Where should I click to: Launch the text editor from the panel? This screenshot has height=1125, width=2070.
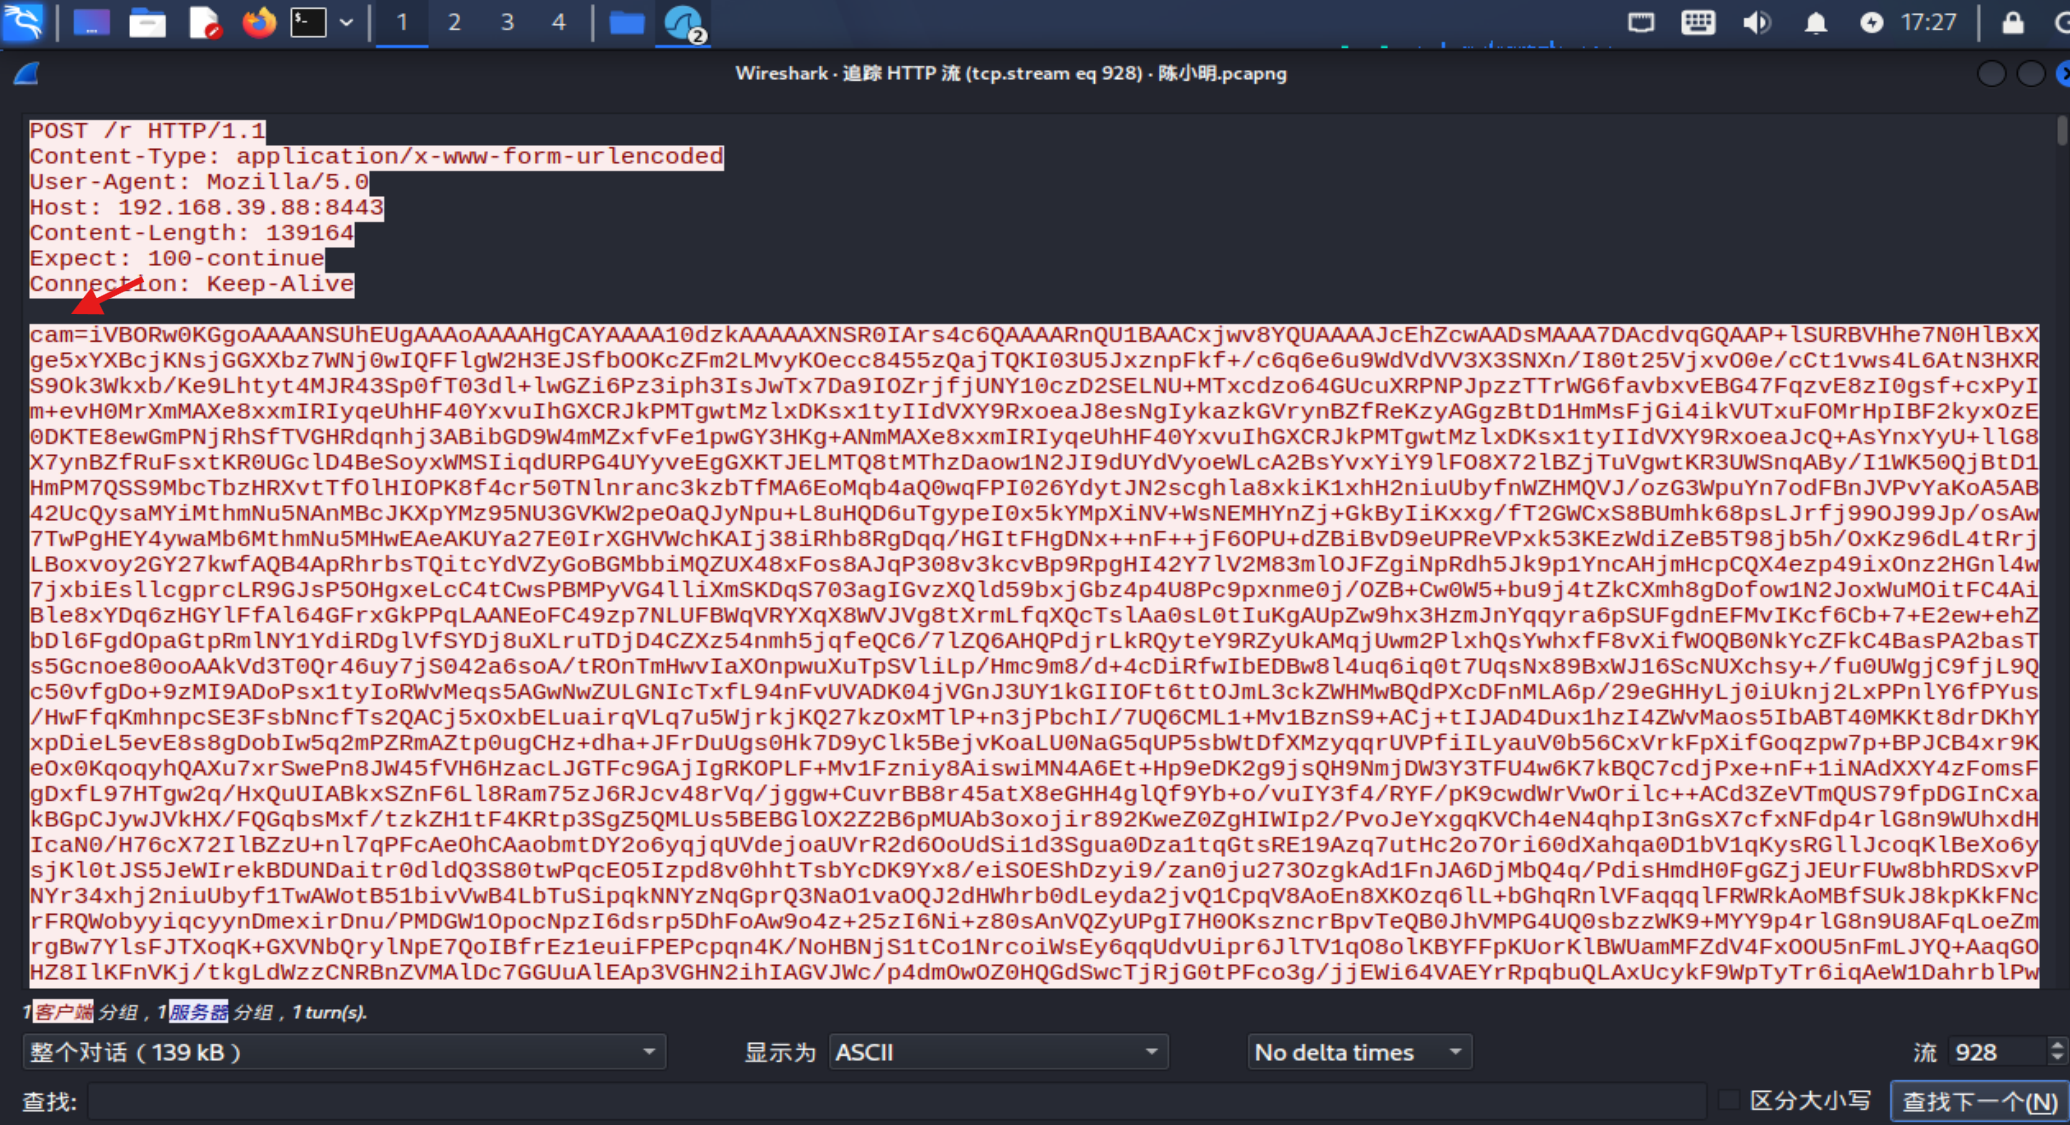(x=204, y=22)
